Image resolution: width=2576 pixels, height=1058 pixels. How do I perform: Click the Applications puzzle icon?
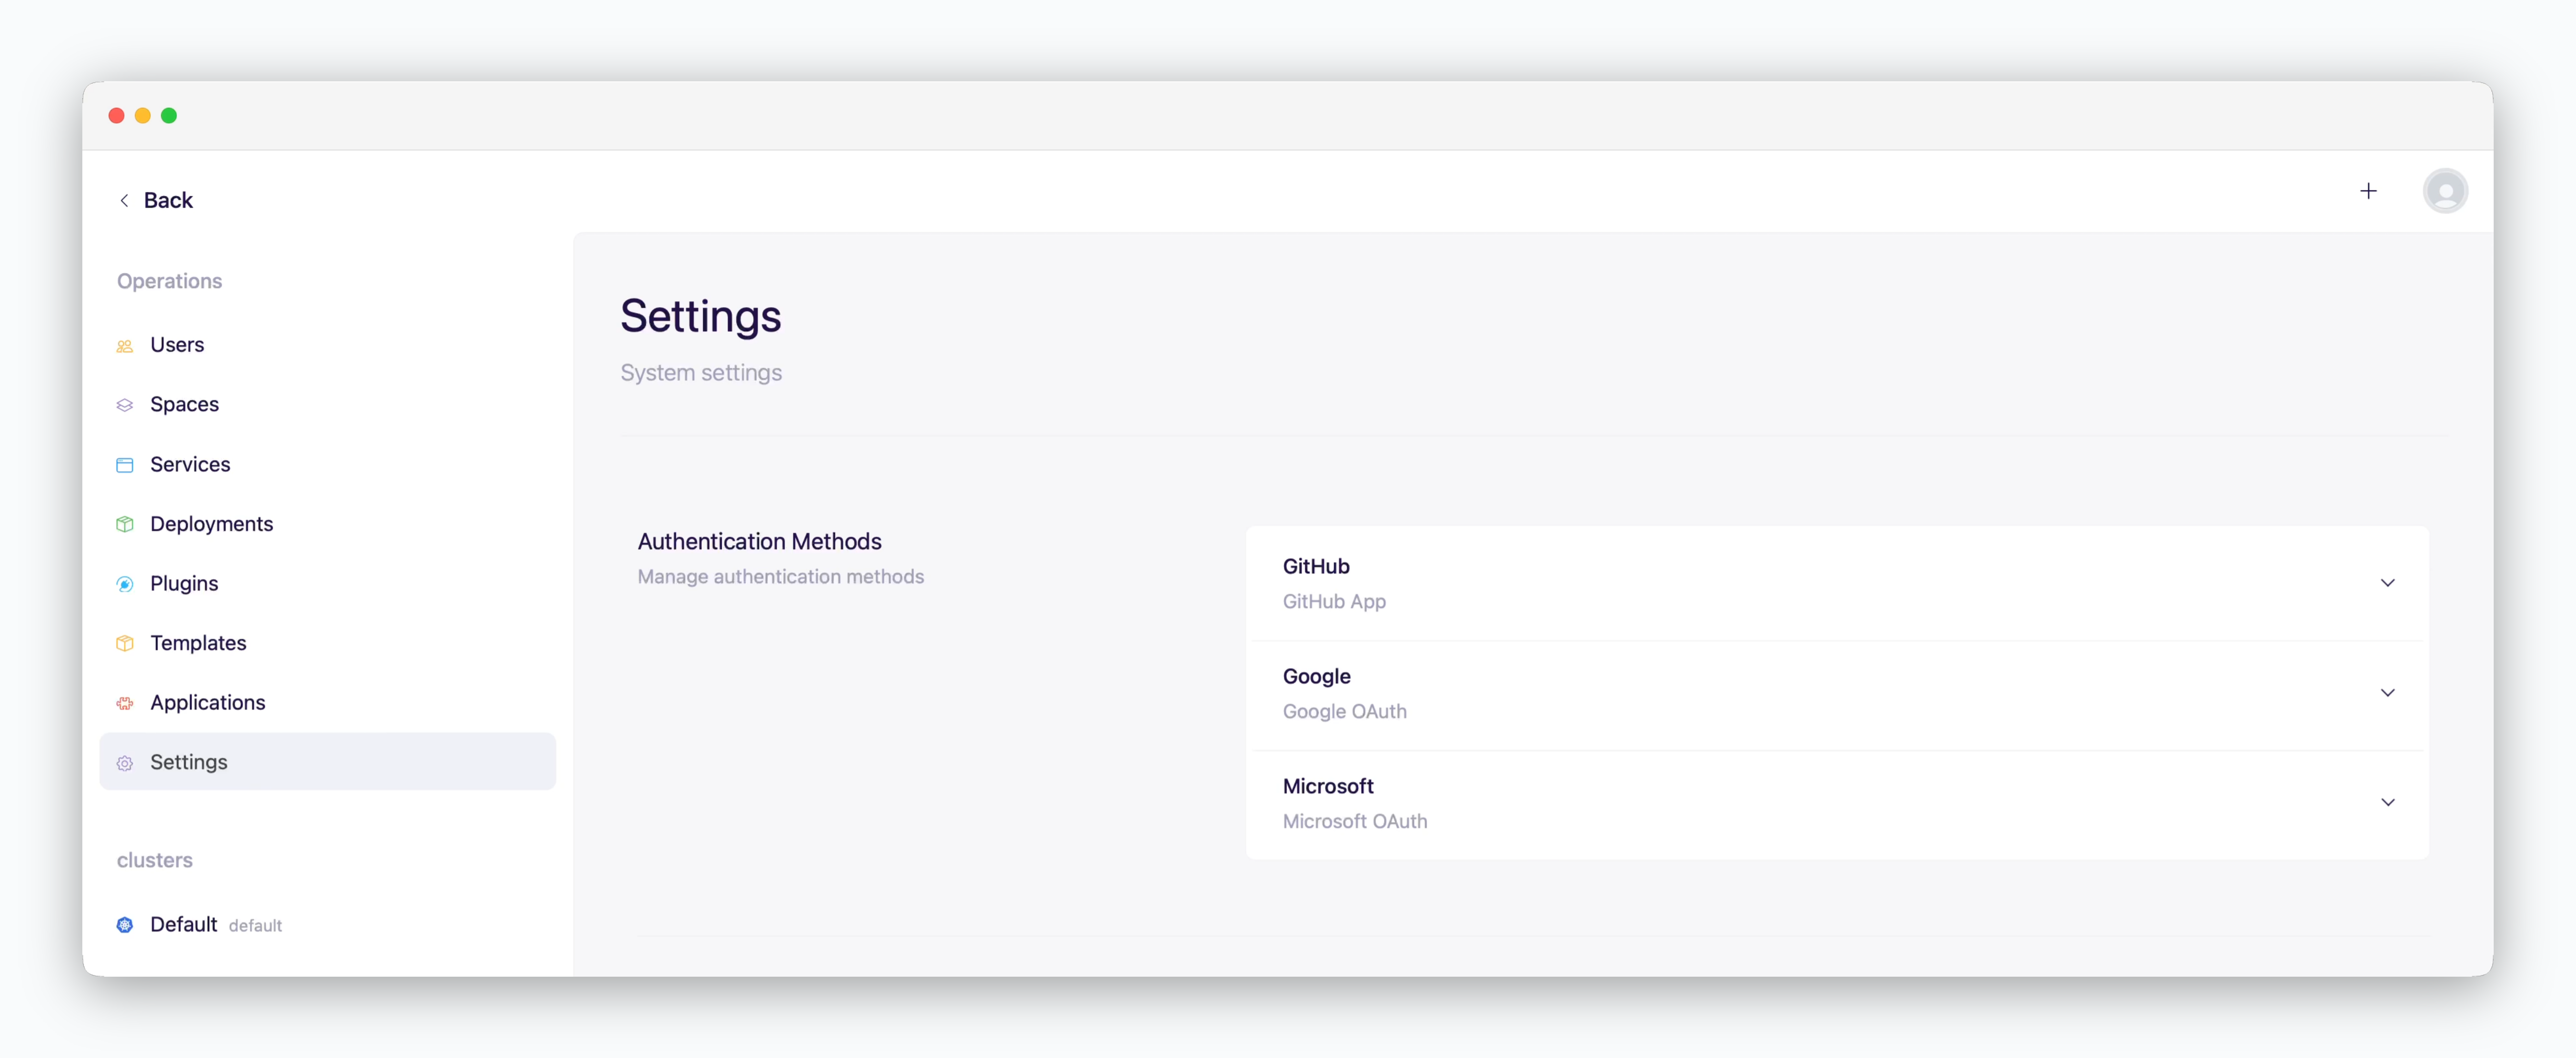point(125,703)
